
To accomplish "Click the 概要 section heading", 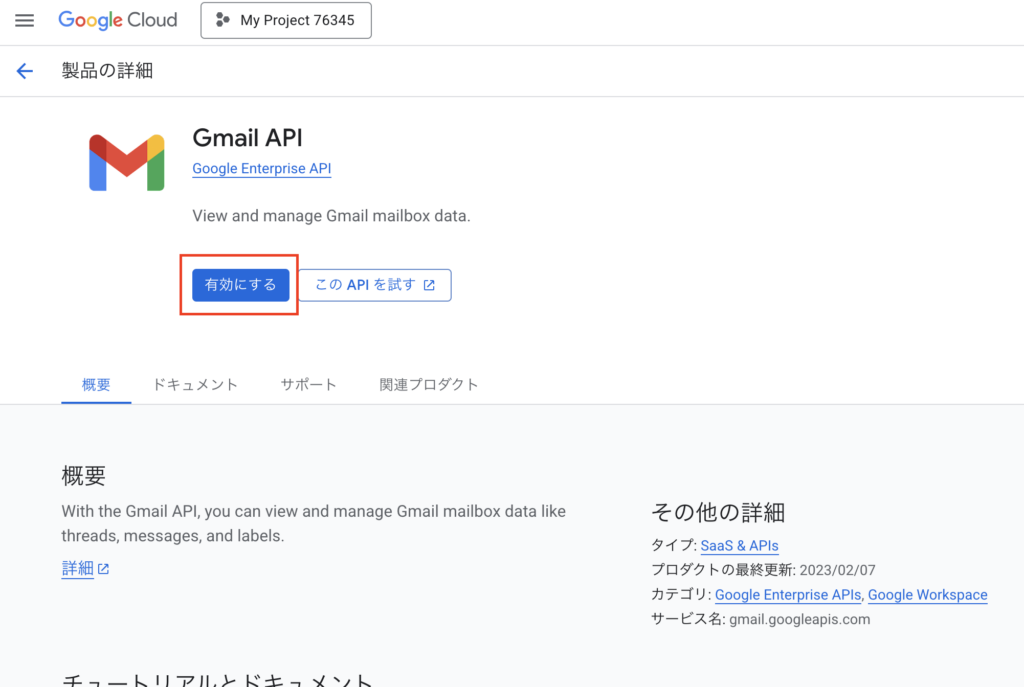I will pos(84,475).
